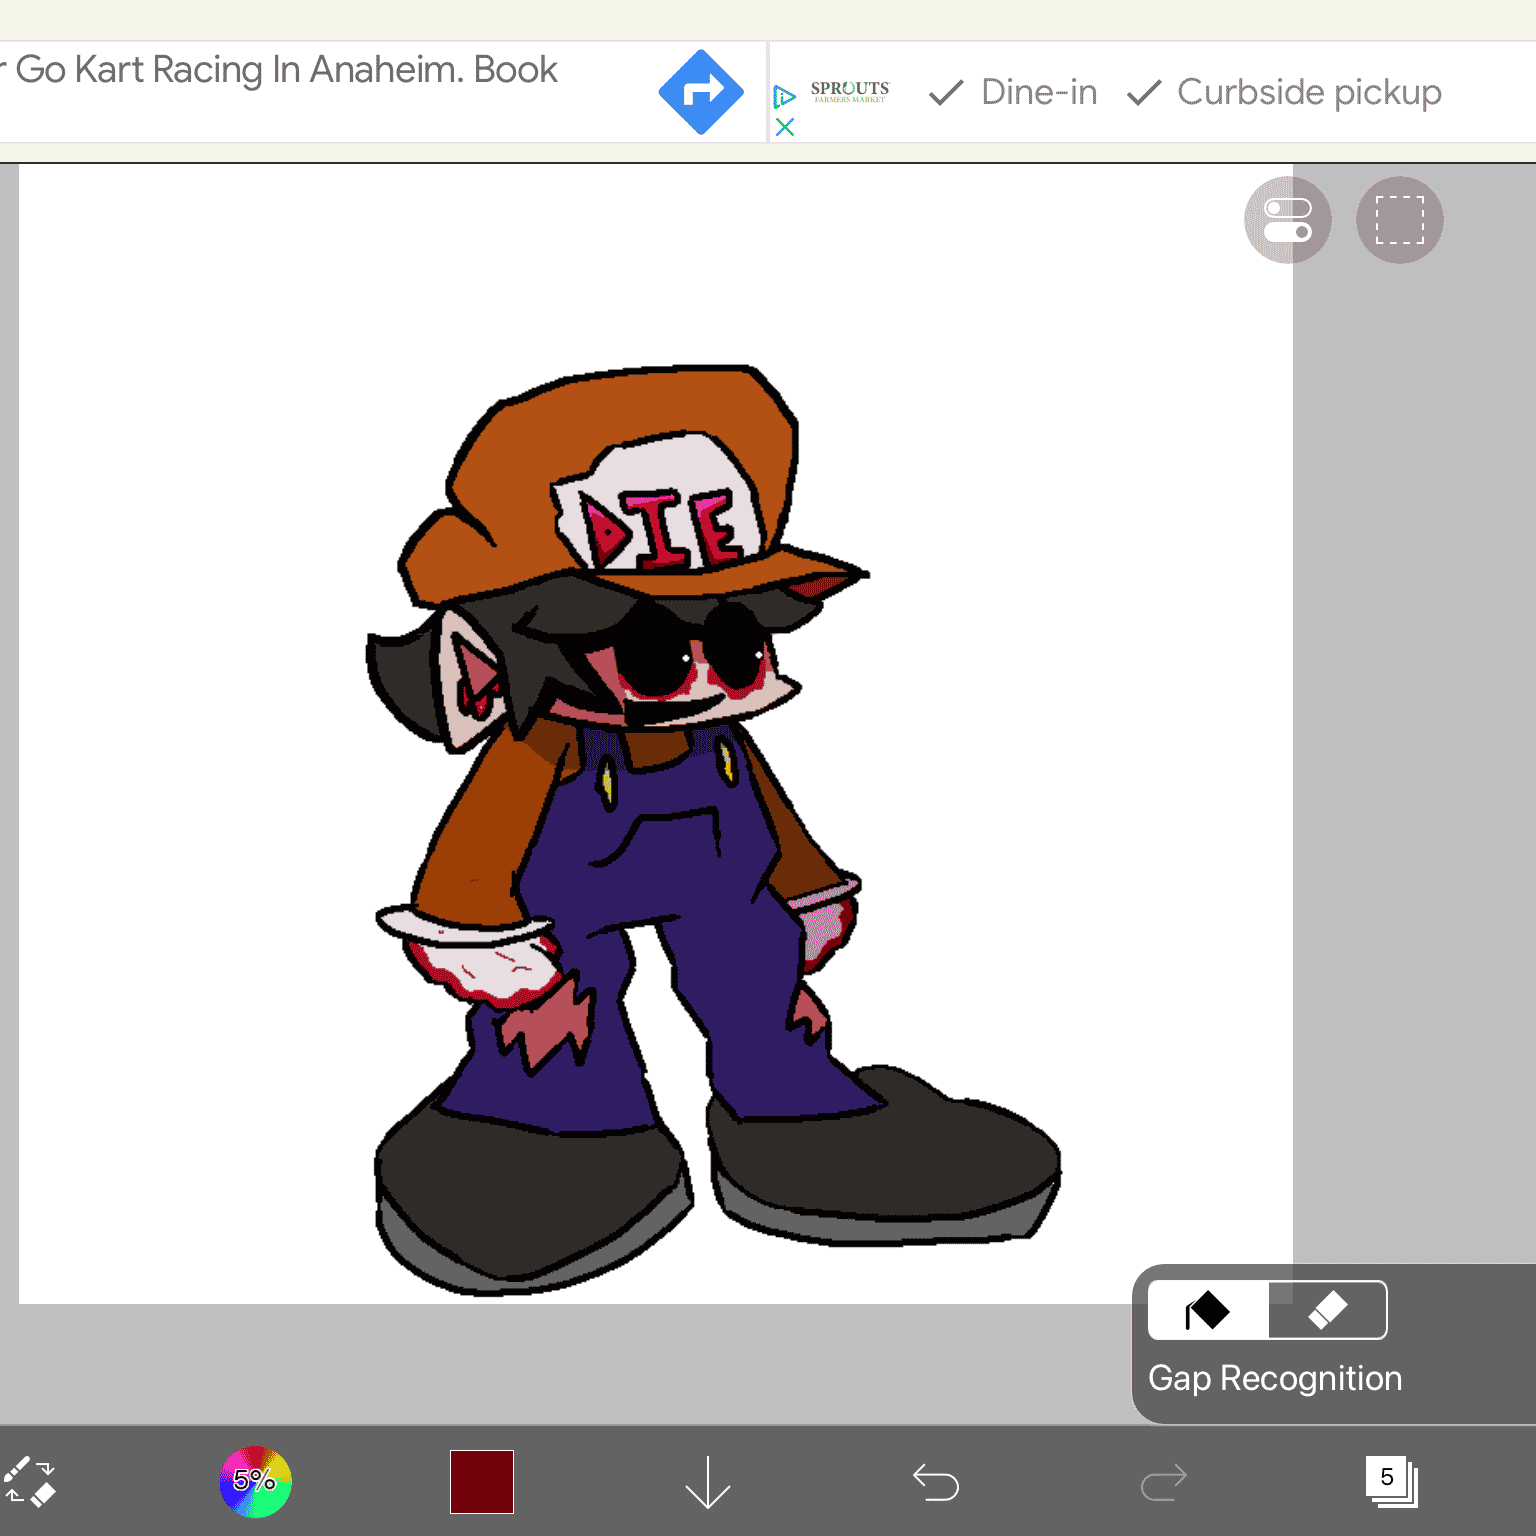Image resolution: width=1536 pixels, height=1536 pixels.
Task: Select the dark red color swatch
Action: (481, 1481)
